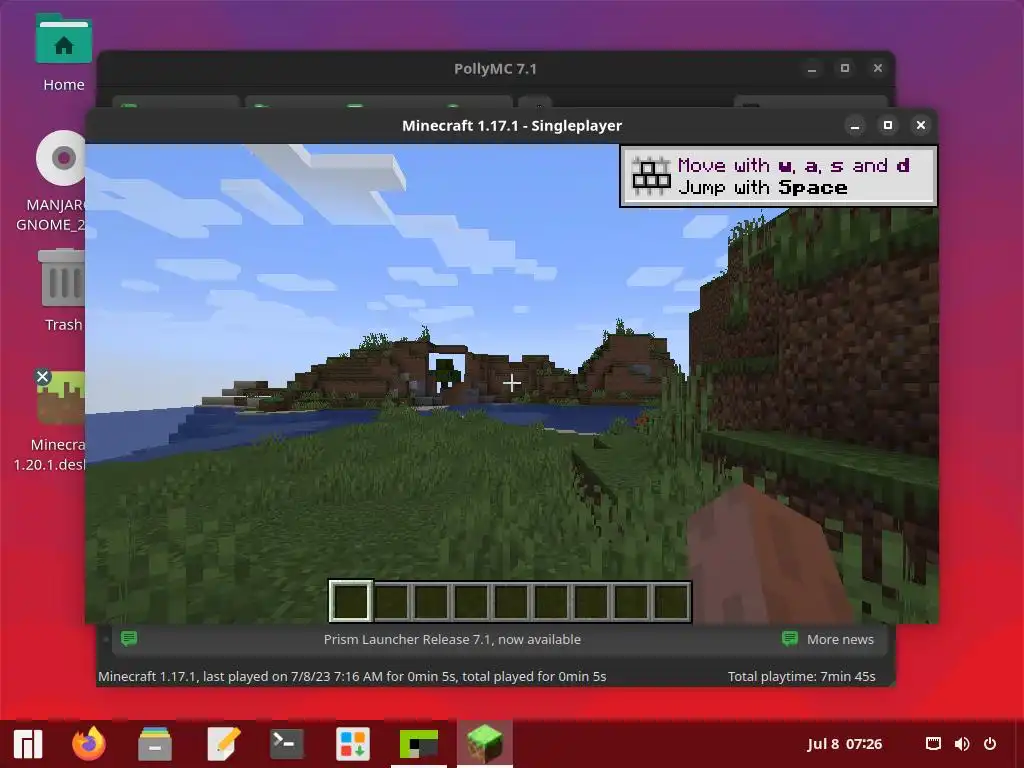Launch the Terminal from the taskbar
This screenshot has width=1024, height=768.
pos(287,744)
